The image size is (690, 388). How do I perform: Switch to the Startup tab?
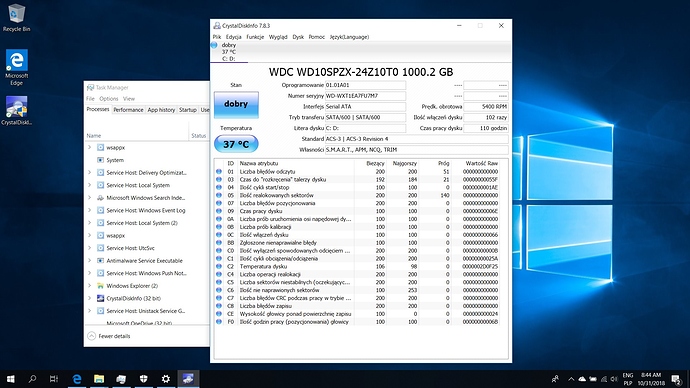pyautogui.click(x=187, y=110)
